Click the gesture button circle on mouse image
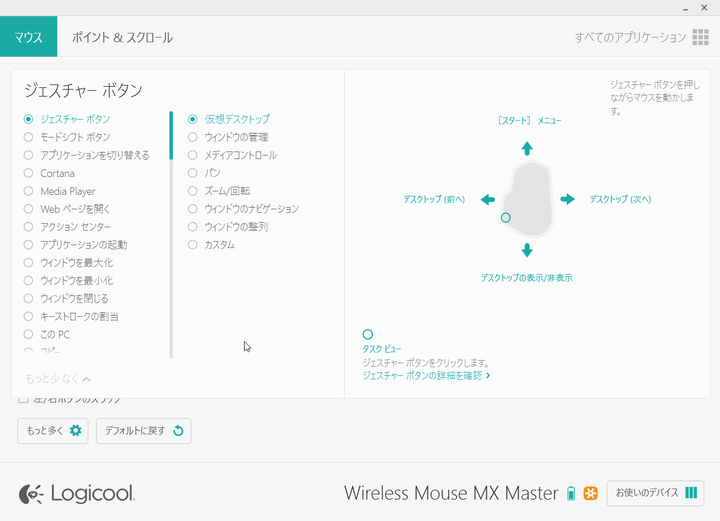 click(506, 218)
